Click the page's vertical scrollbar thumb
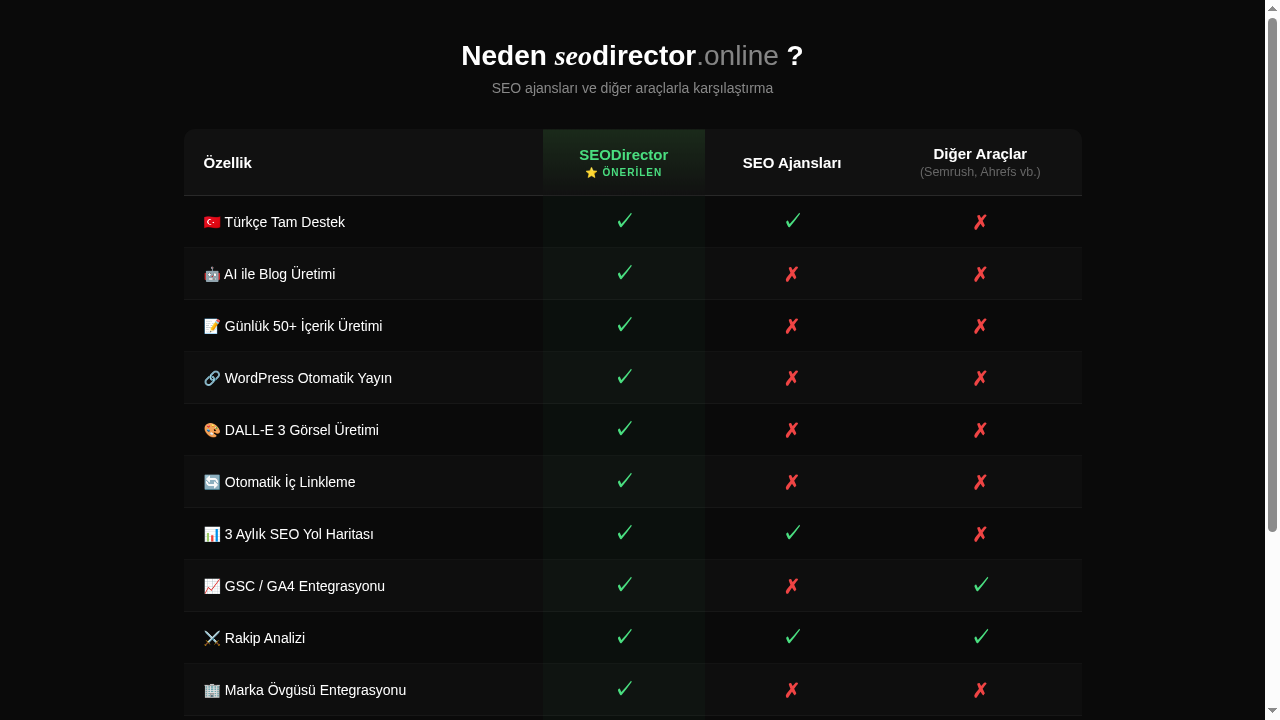The width and height of the screenshot is (1280, 720). pos(1272,275)
